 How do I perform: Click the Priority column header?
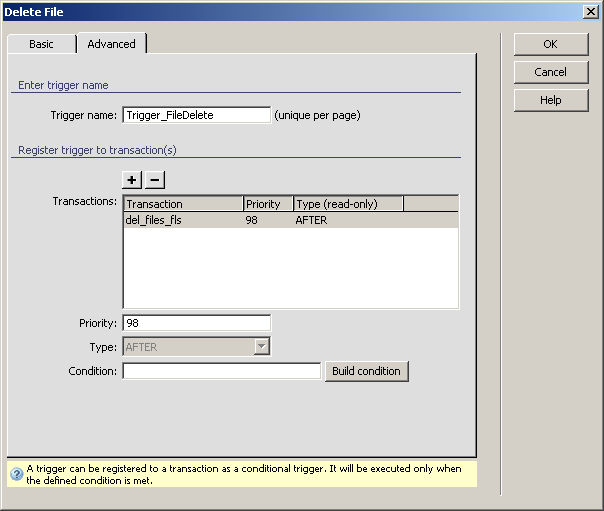(268, 204)
